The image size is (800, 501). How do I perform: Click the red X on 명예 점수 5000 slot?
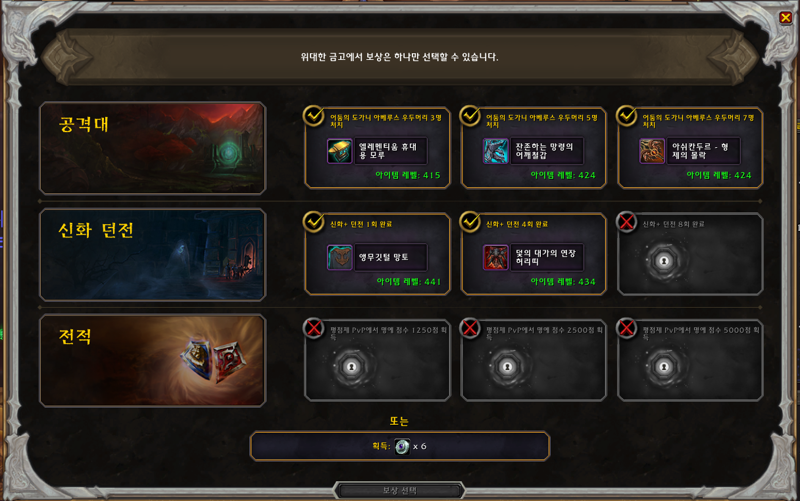coord(627,328)
